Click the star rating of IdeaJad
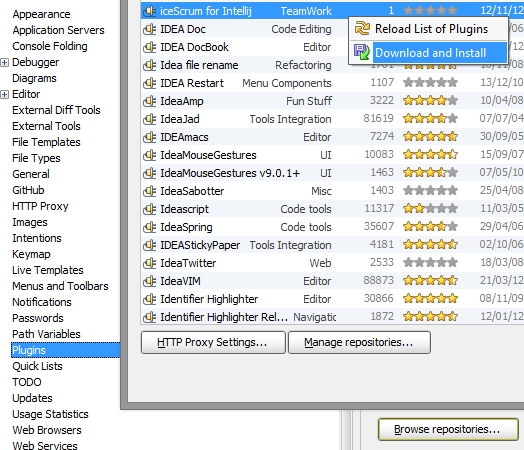 coord(430,118)
